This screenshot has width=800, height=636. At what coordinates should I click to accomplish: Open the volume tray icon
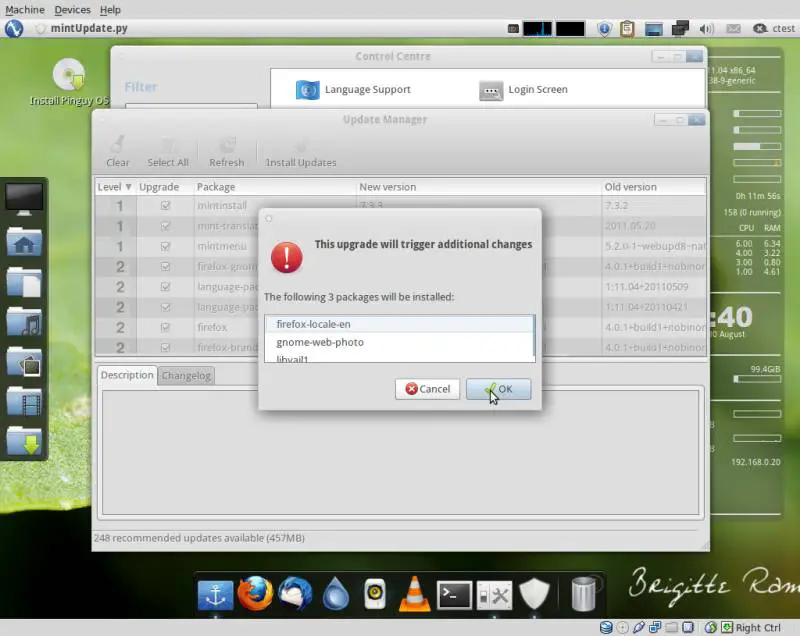coord(707,29)
